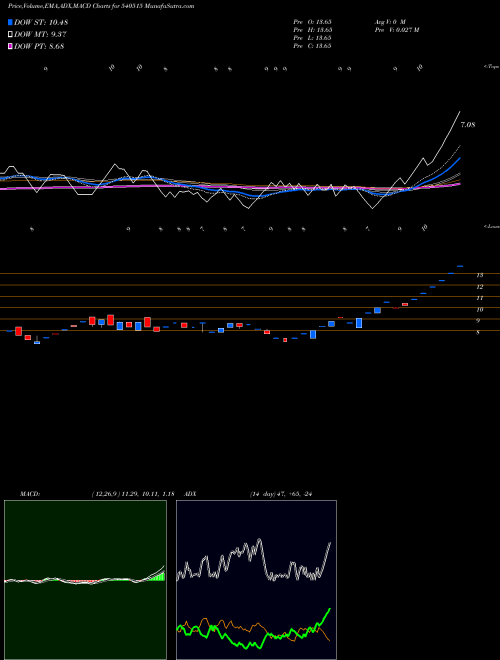
Task: Click the '<Tops' marker label at right
Action: (492, 67)
